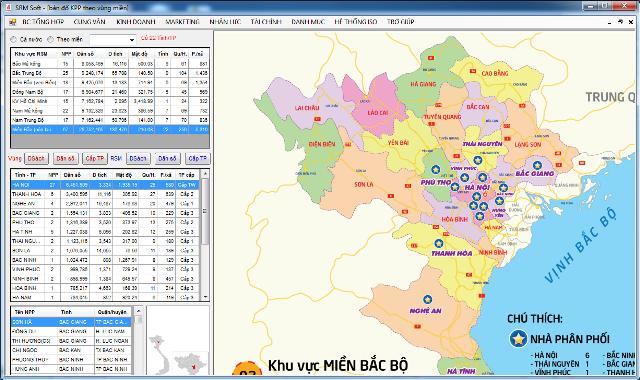640x380 pixels.
Task: Click the star marker above Nghệ An
Action: pos(427,300)
